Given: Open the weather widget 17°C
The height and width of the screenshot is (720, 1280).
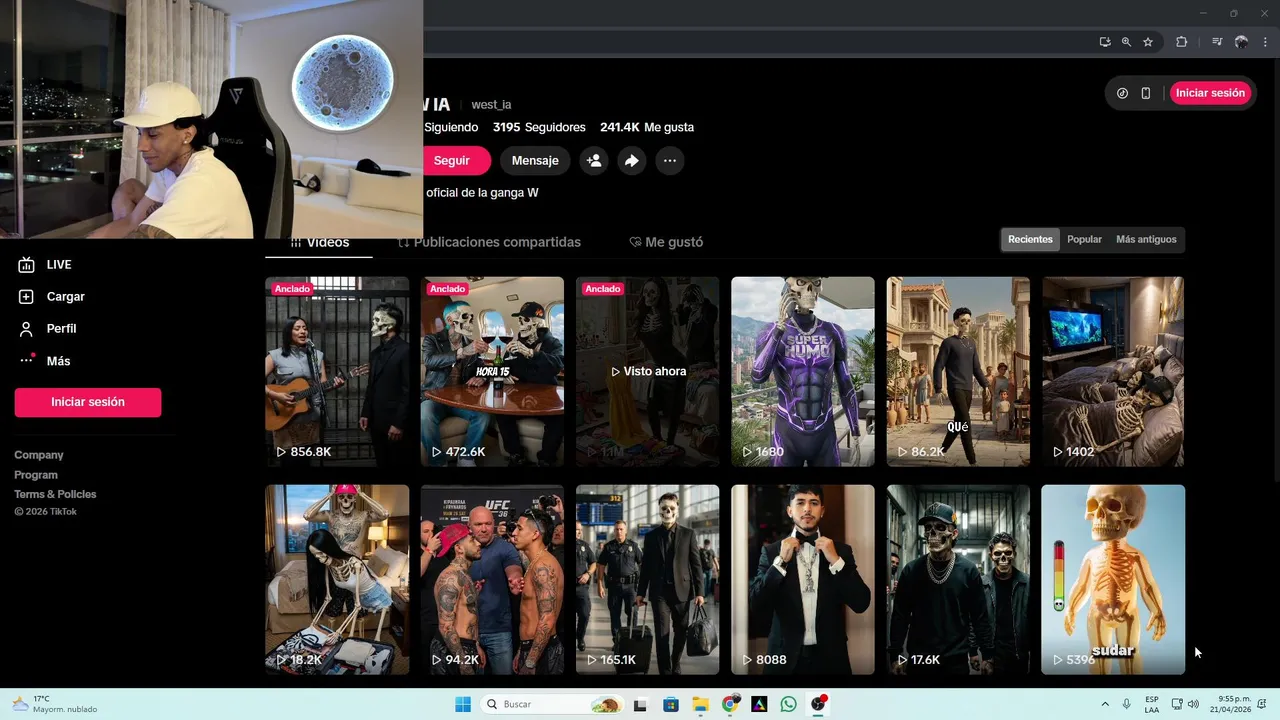Looking at the screenshot, I should (x=55, y=704).
